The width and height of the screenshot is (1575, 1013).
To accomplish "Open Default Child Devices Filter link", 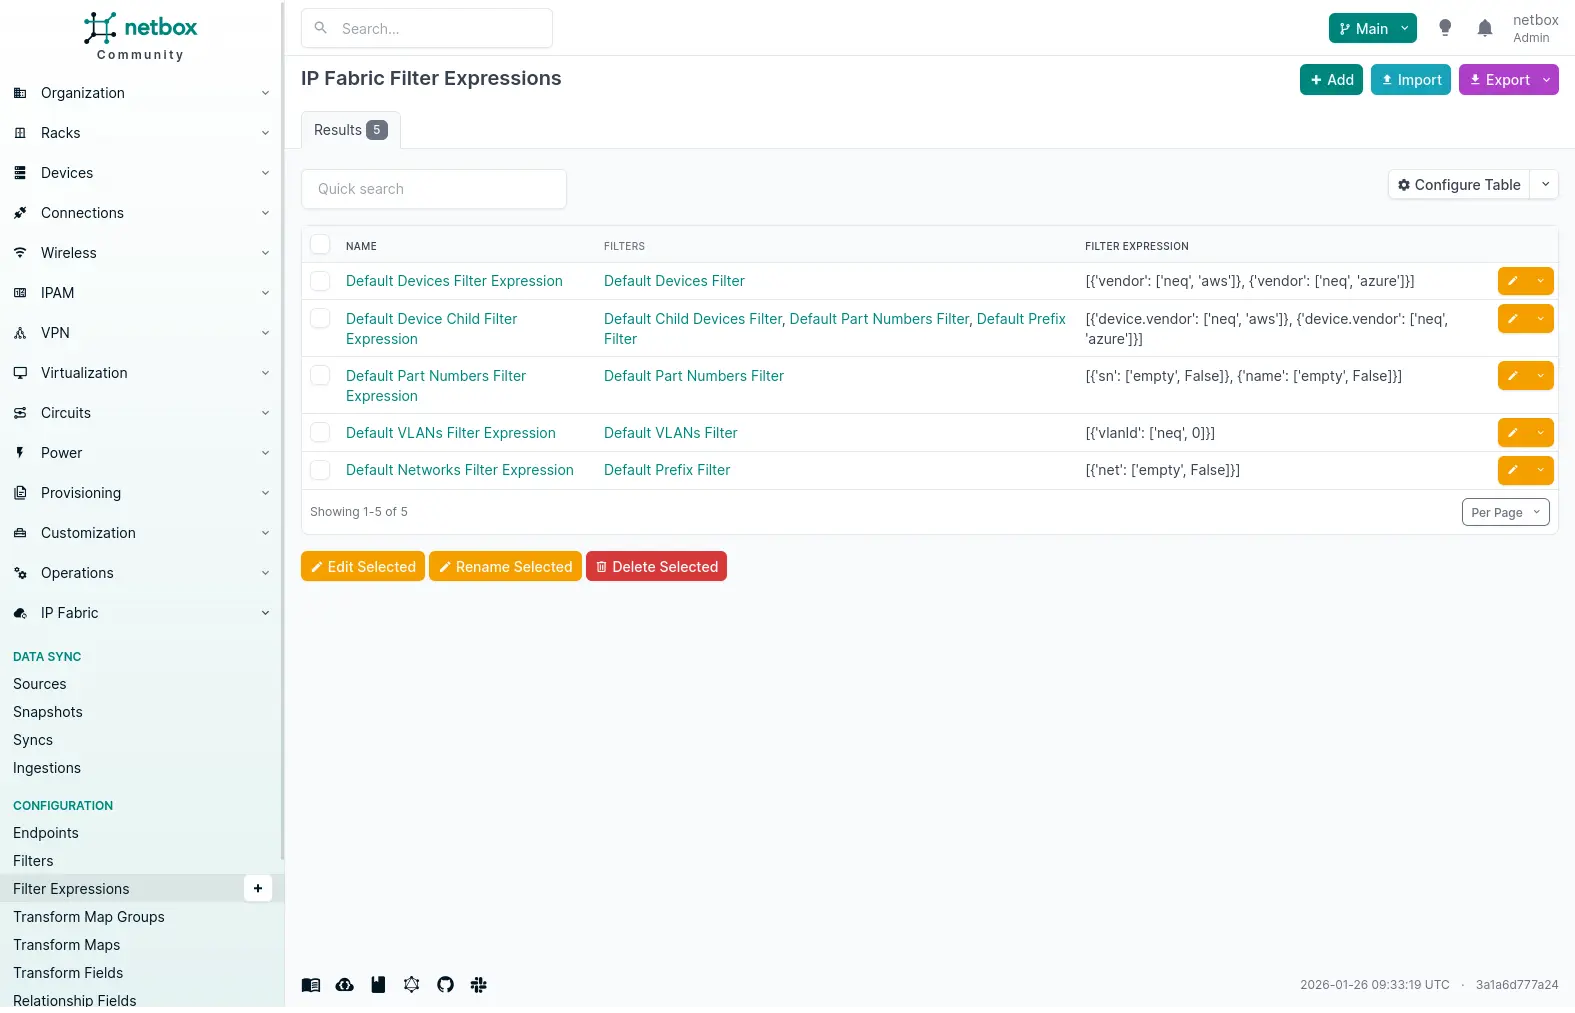I will click(693, 319).
